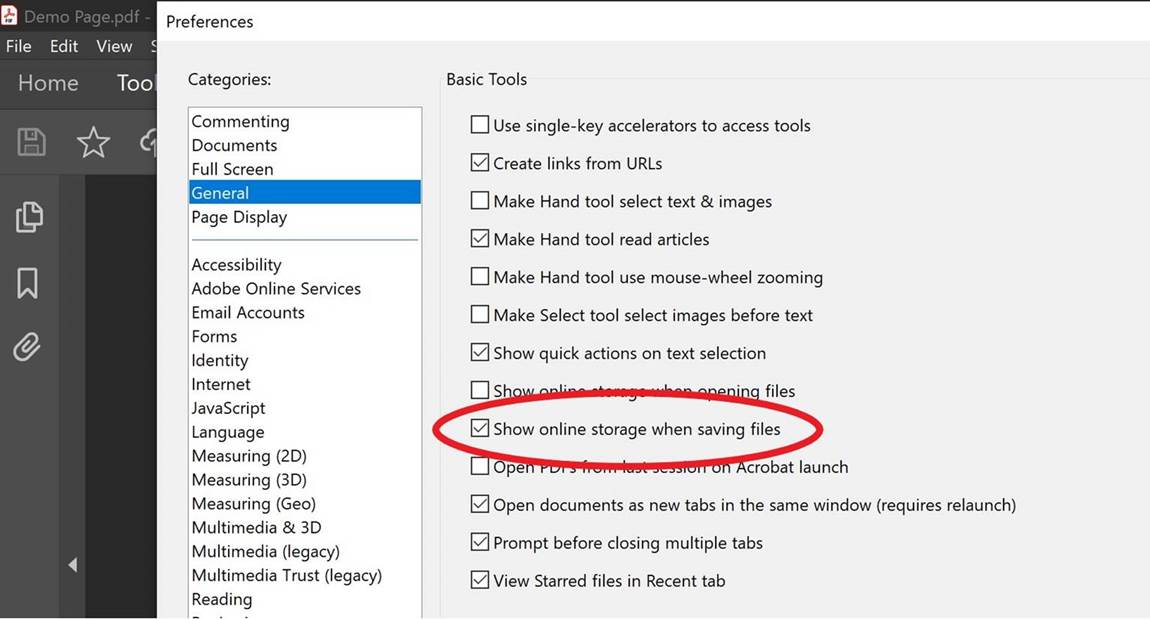This screenshot has width=1150, height=619.
Task: Select Page Display in Categories list
Action: tap(239, 218)
